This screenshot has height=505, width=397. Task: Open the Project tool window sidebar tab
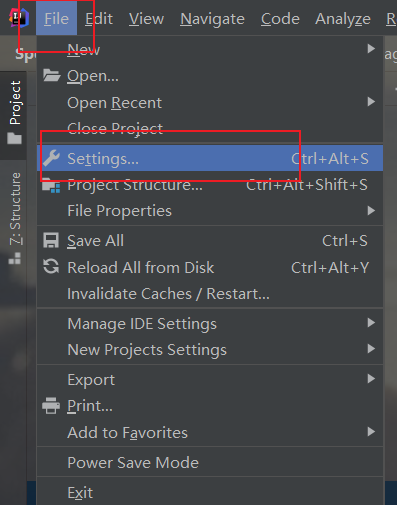(14, 112)
